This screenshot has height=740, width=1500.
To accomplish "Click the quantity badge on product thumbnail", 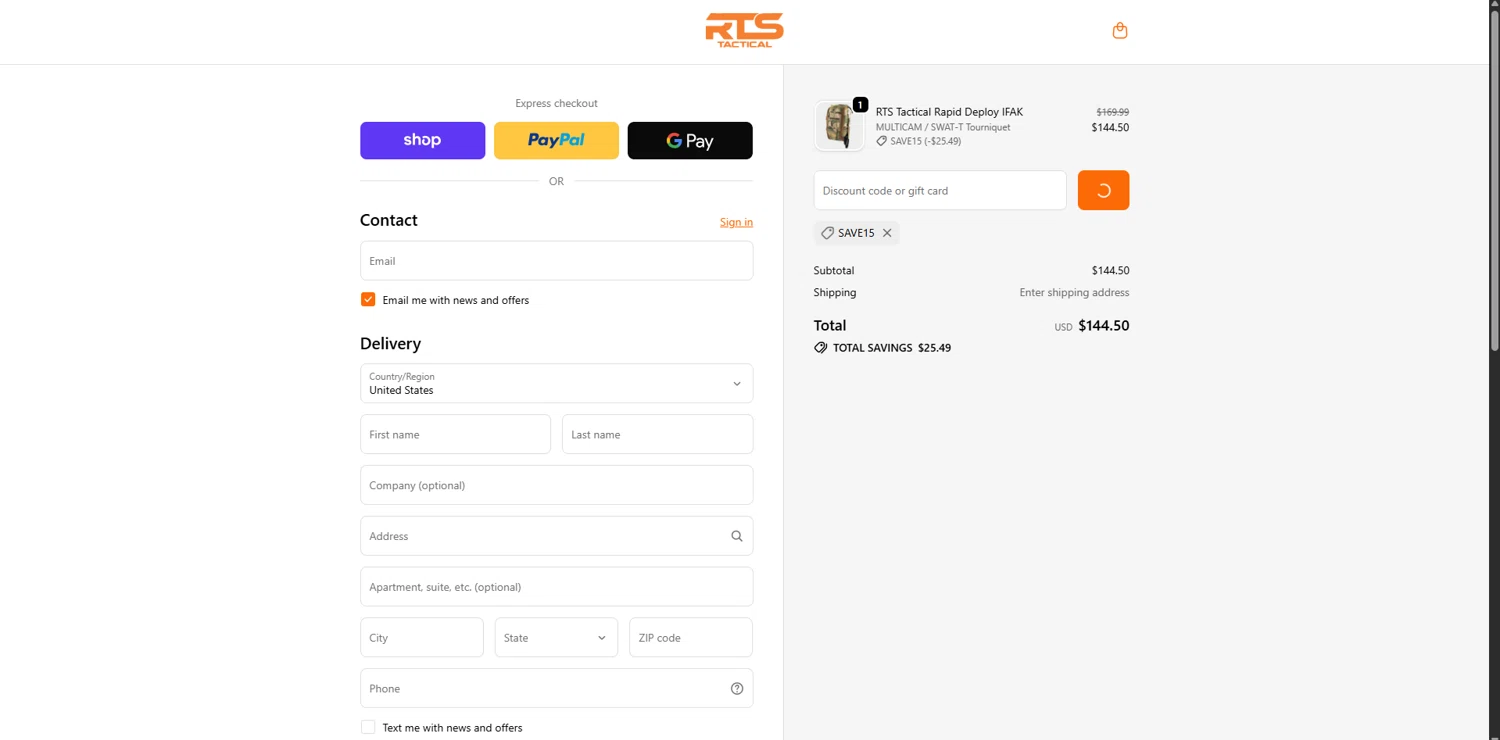I will coord(860,105).
